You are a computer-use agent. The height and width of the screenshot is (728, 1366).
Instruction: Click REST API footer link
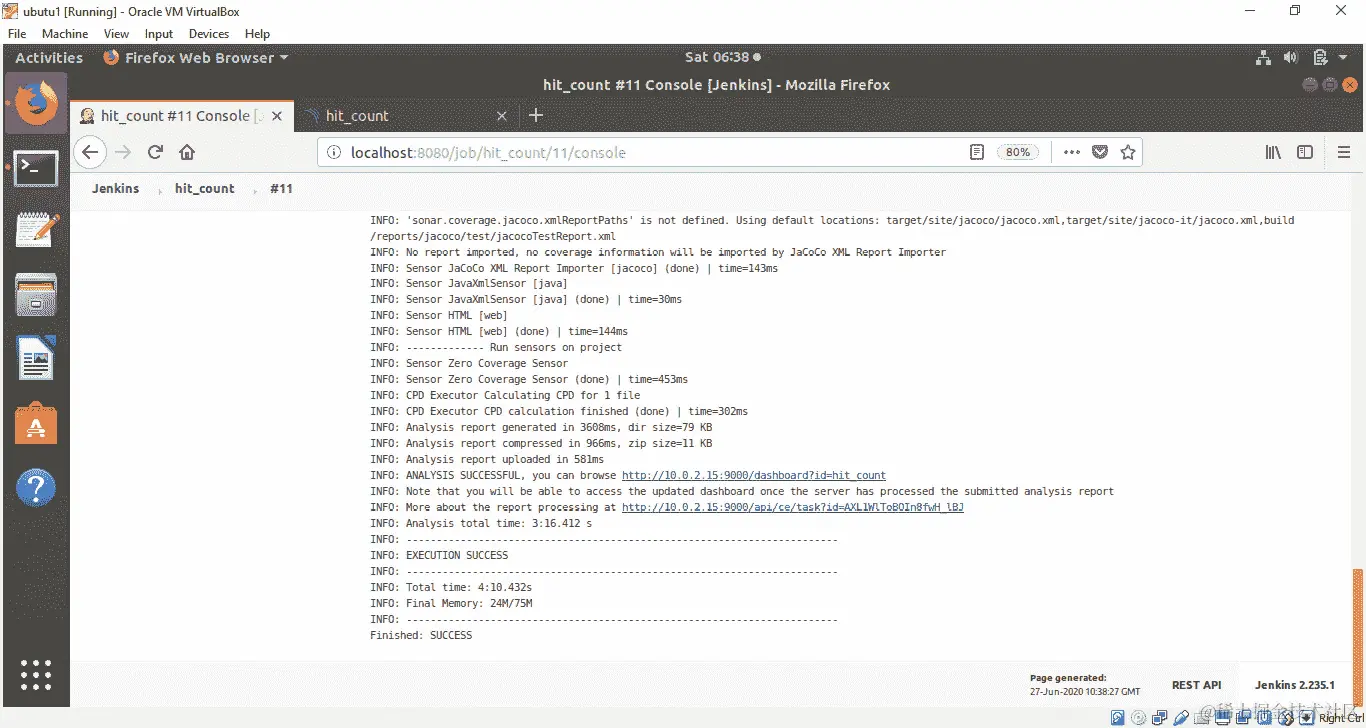point(1197,685)
